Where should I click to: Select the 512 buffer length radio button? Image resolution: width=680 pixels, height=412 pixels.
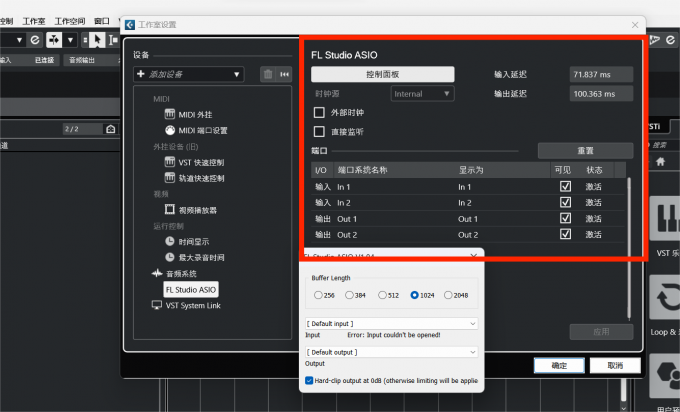coord(382,295)
